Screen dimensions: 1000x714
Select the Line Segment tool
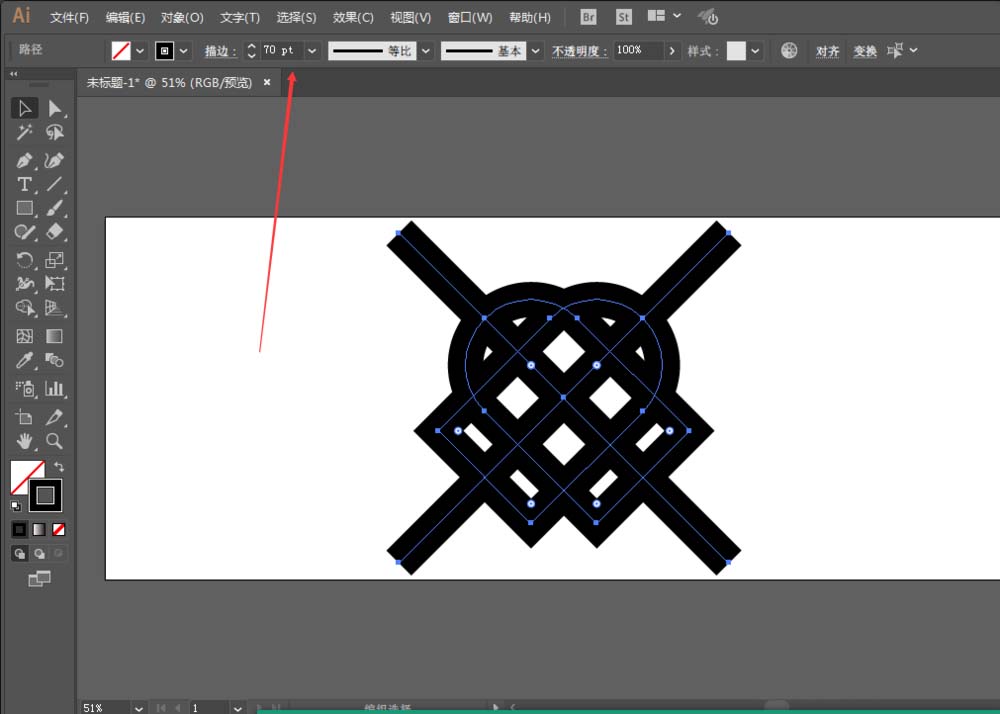coord(55,184)
